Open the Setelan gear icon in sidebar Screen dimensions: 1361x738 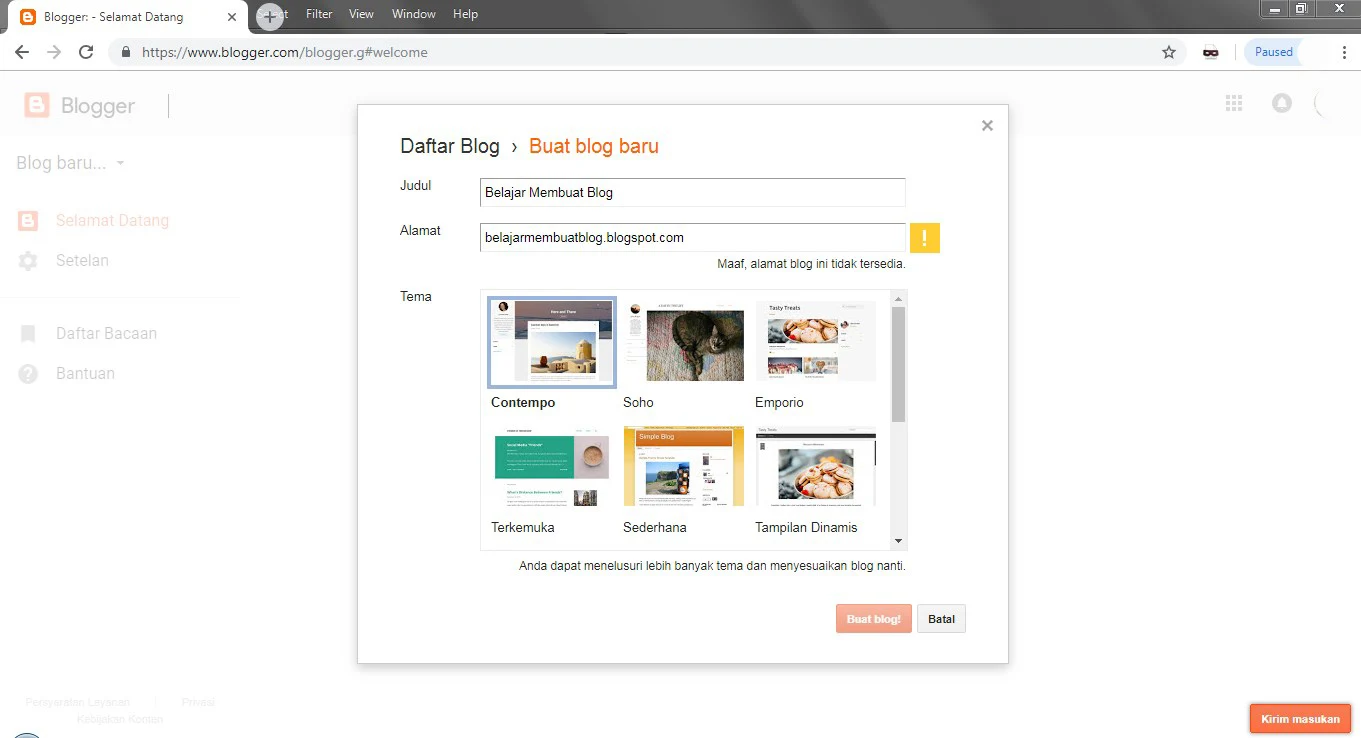point(28,261)
